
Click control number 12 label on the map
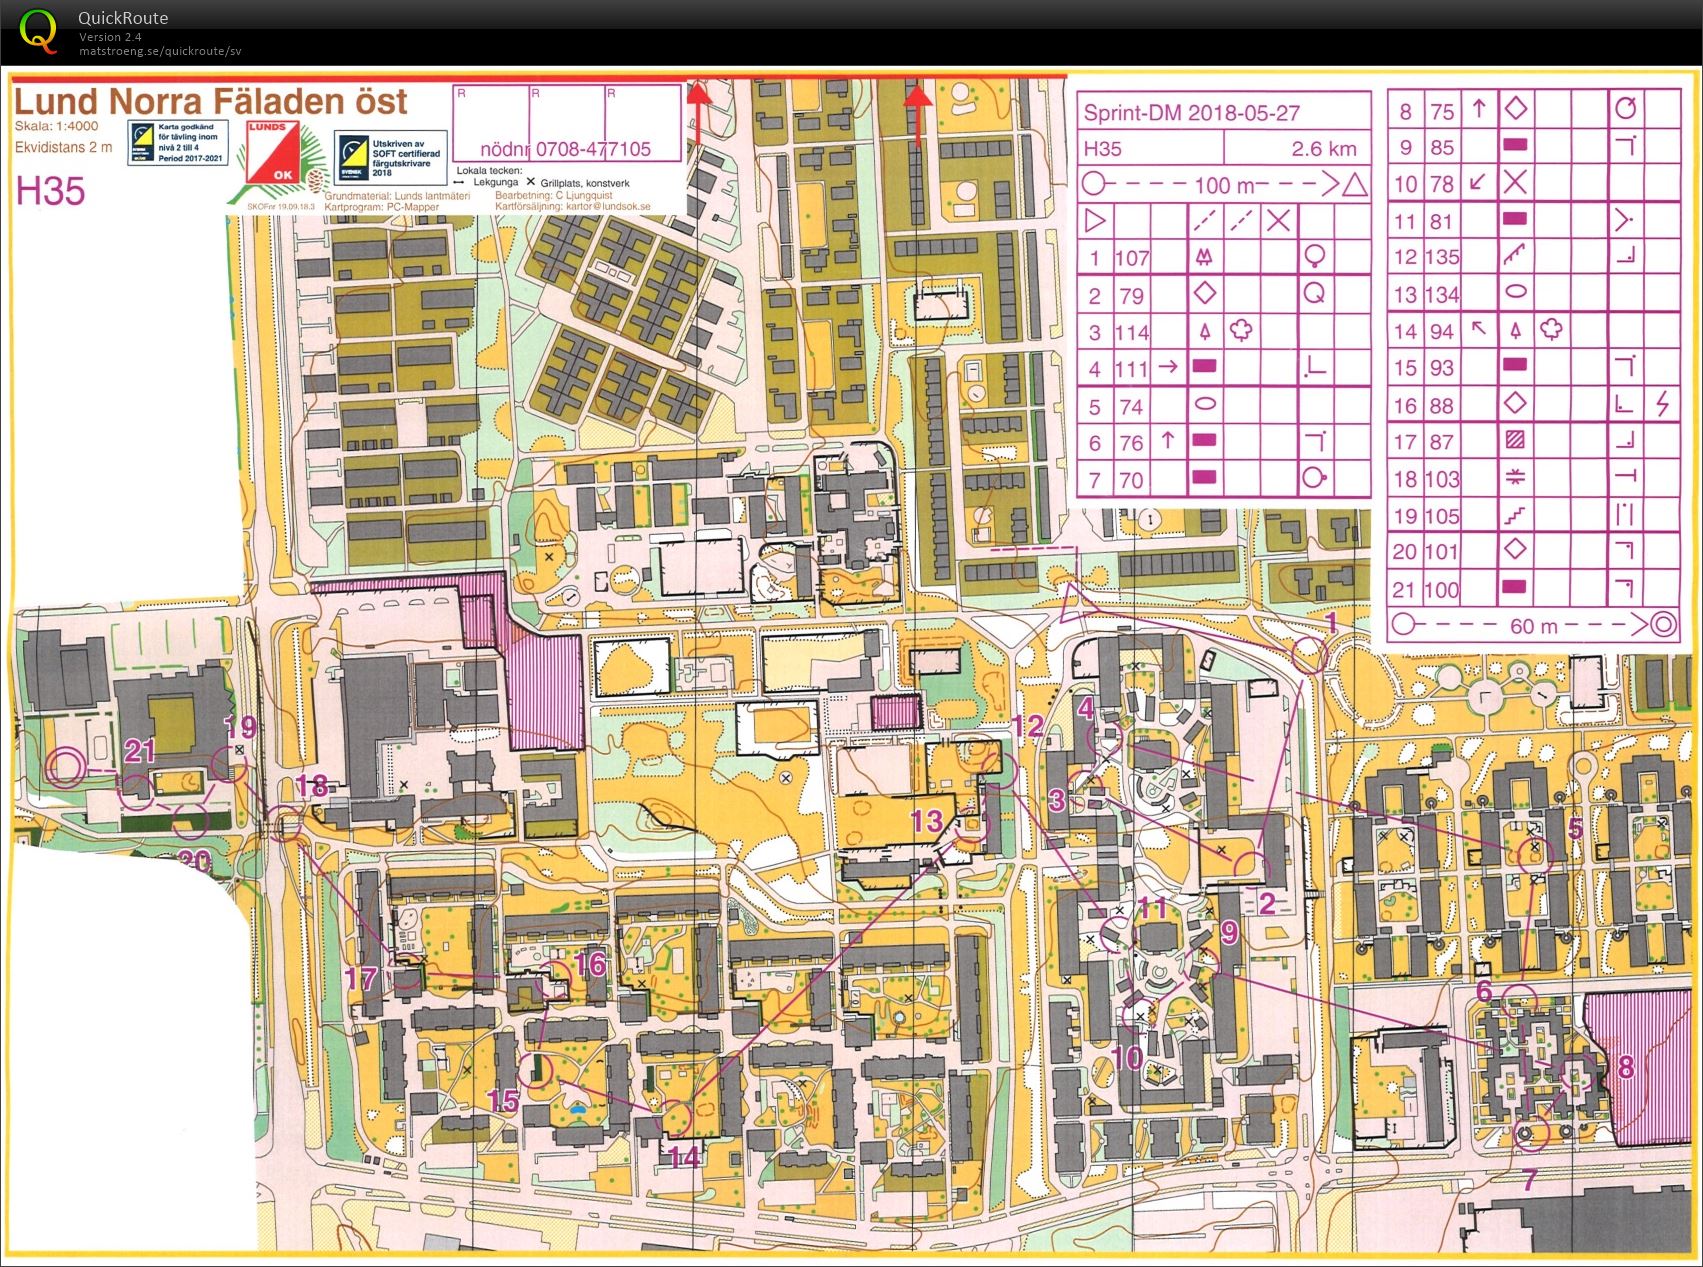coord(1029,726)
